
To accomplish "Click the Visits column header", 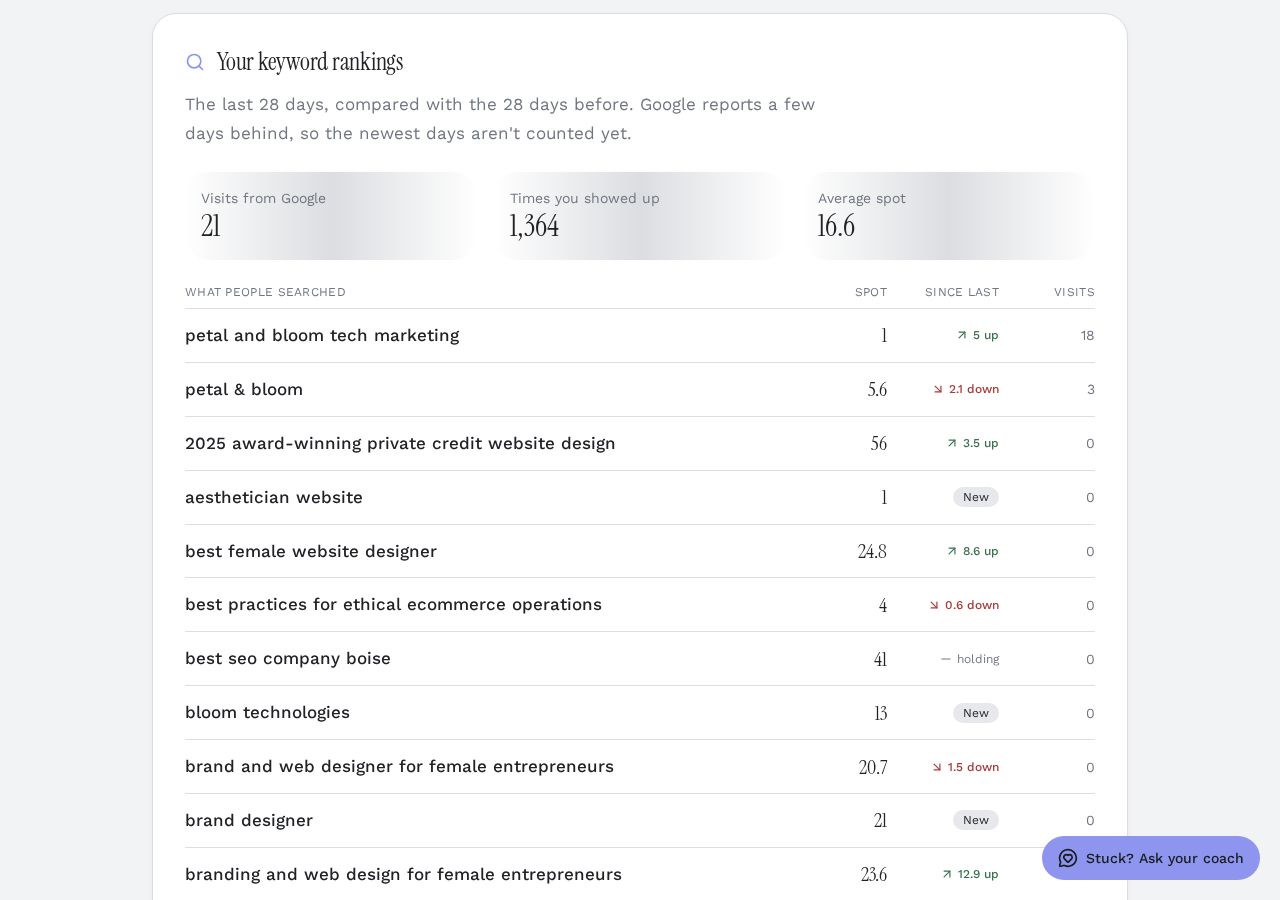I will coord(1074,292).
